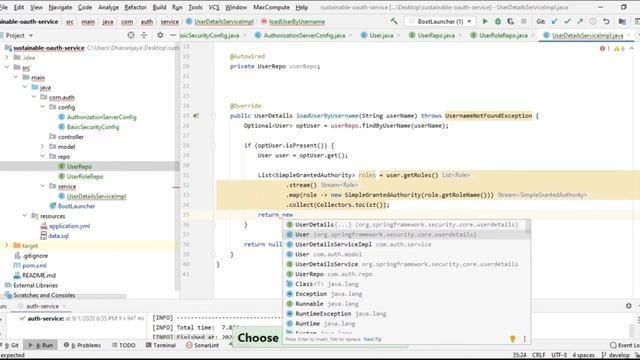The width and height of the screenshot is (640, 360).
Task: Collapse all icon in Project panel
Action: coord(144,36)
